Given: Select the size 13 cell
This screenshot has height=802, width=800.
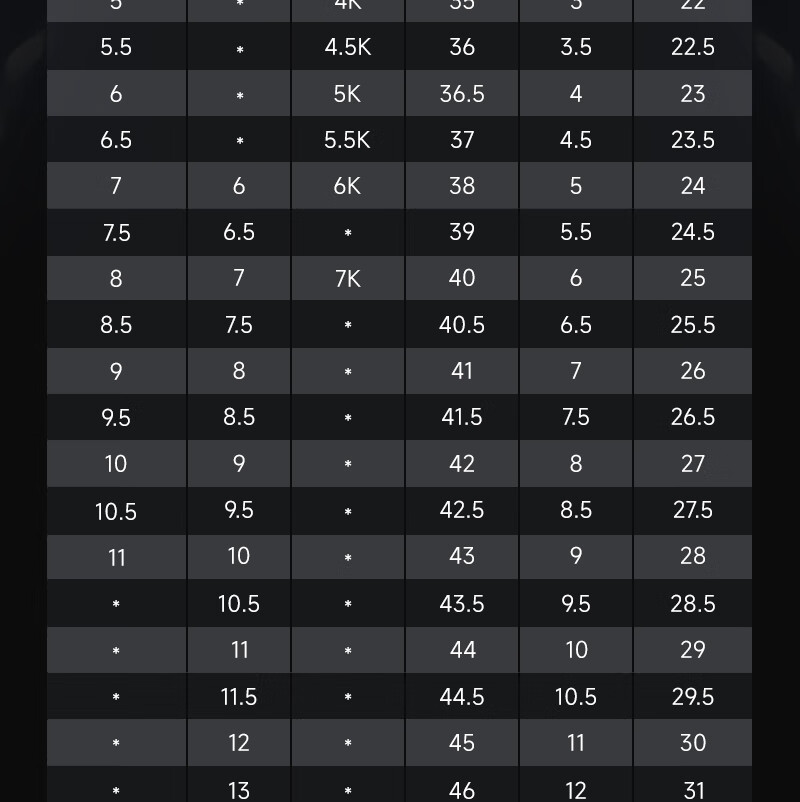Looking at the screenshot, I should [x=239, y=790].
